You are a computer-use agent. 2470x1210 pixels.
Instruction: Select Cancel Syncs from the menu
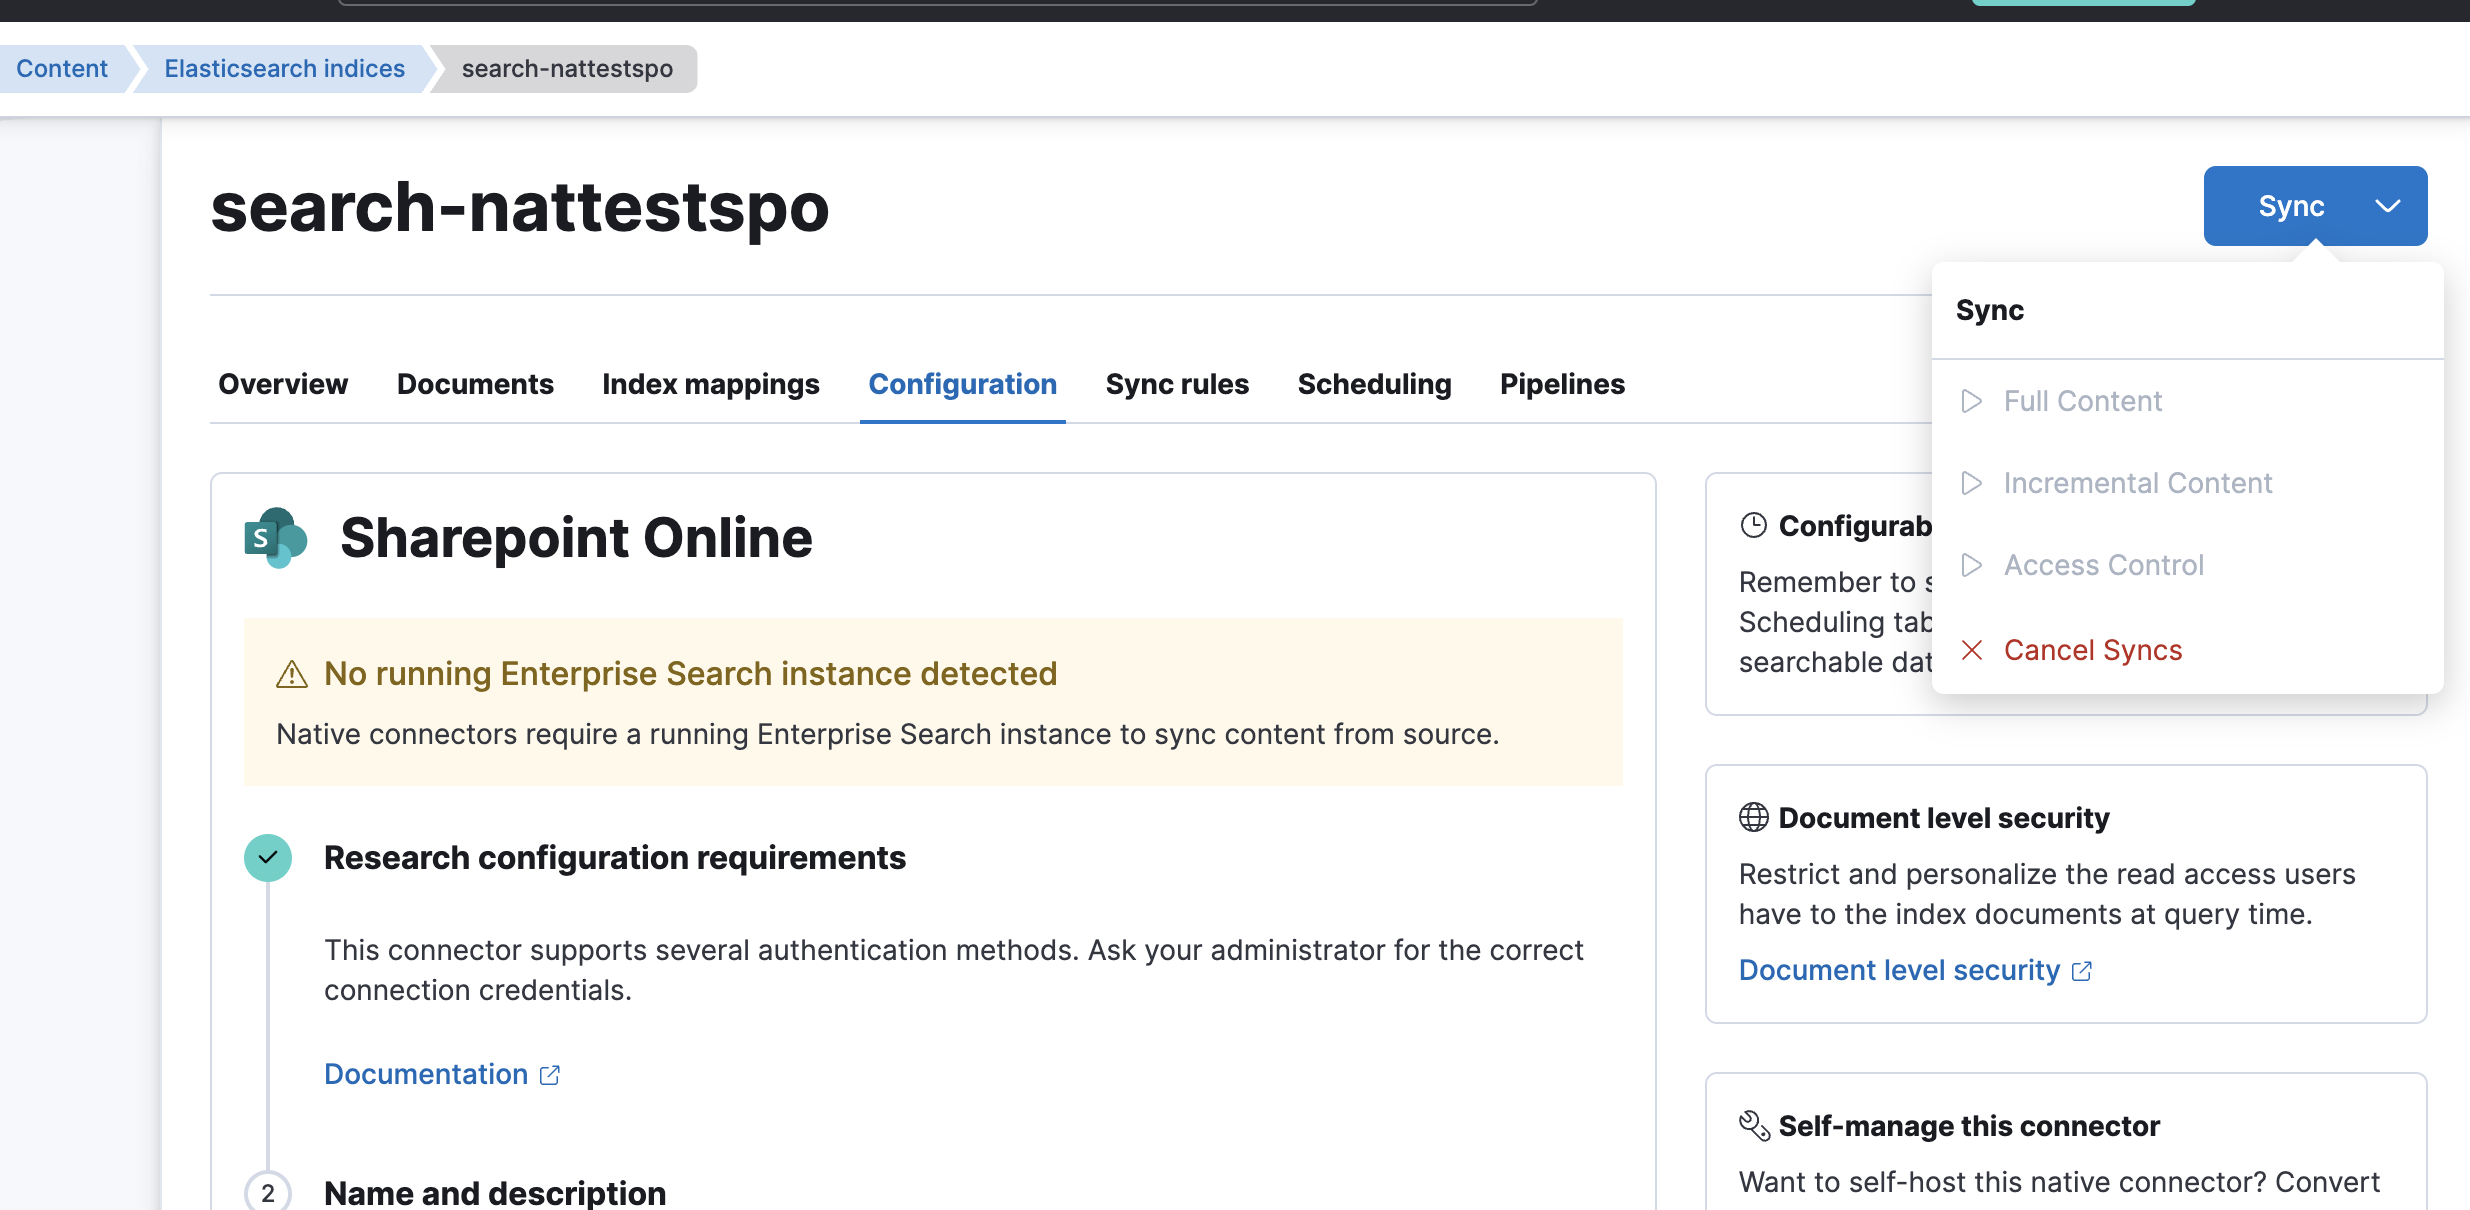(x=2187, y=650)
